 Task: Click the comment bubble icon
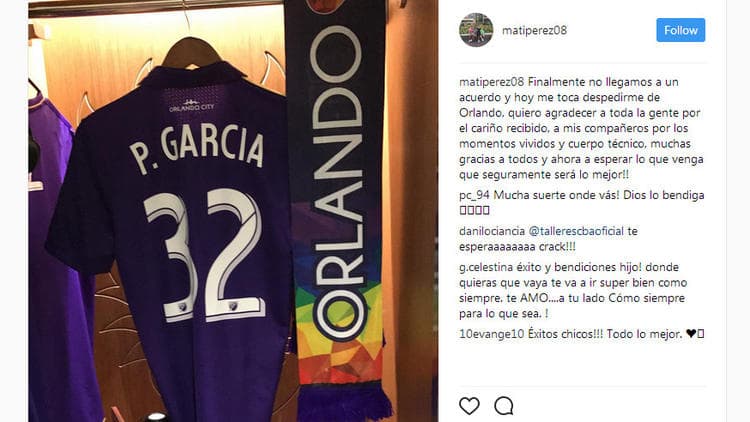click(504, 406)
